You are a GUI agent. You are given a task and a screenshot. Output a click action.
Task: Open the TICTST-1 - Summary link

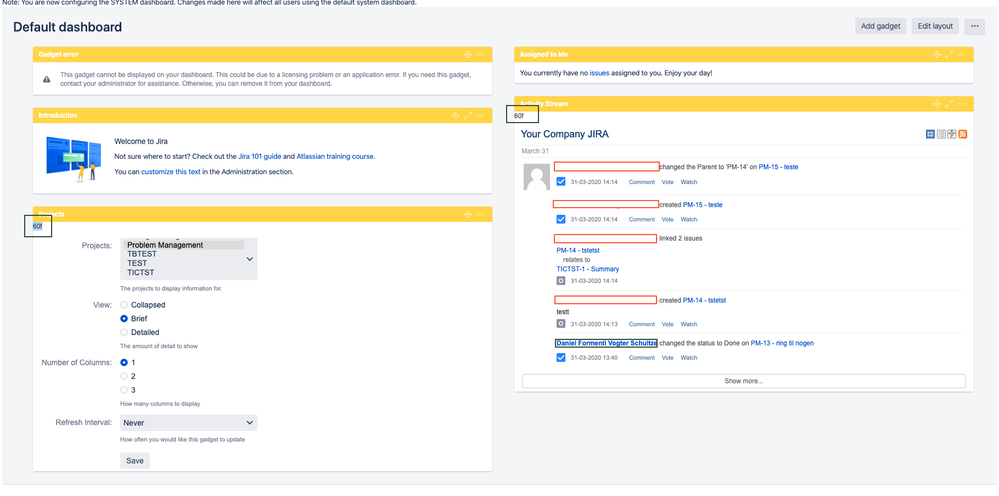[x=587, y=269]
